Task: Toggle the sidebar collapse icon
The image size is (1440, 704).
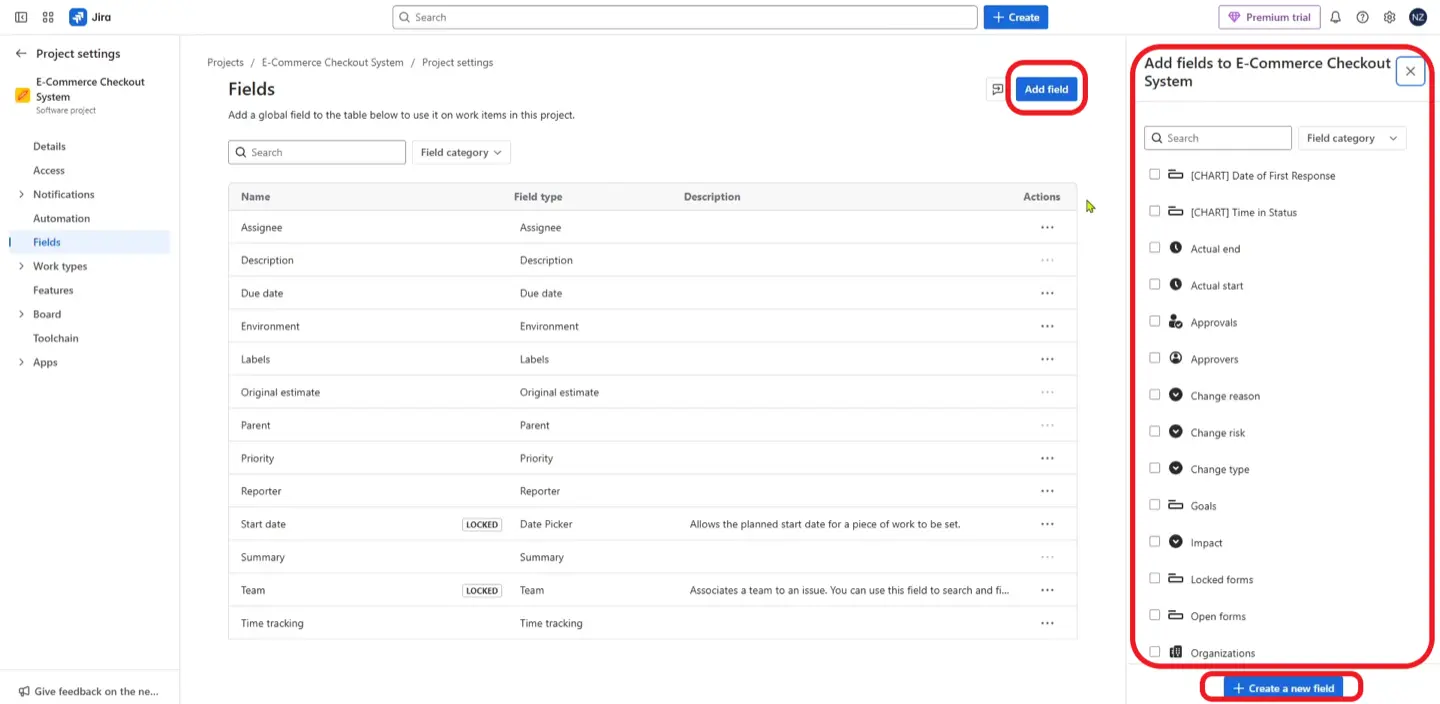Action: tap(21, 17)
